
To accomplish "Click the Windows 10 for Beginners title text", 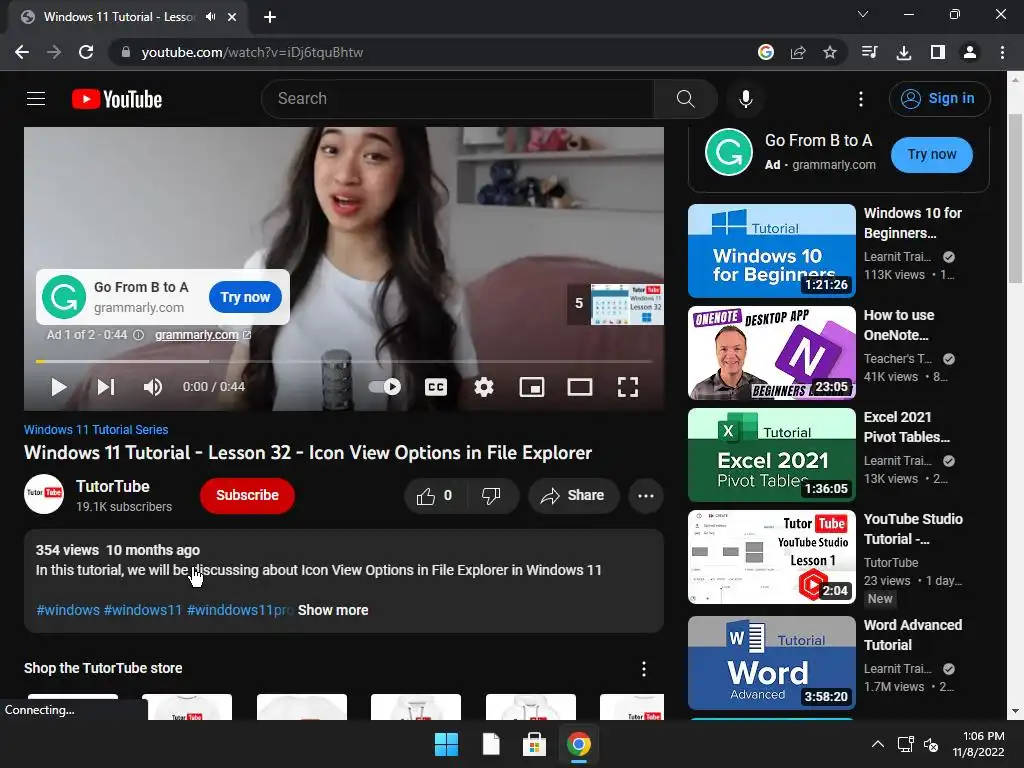I will [x=912, y=223].
